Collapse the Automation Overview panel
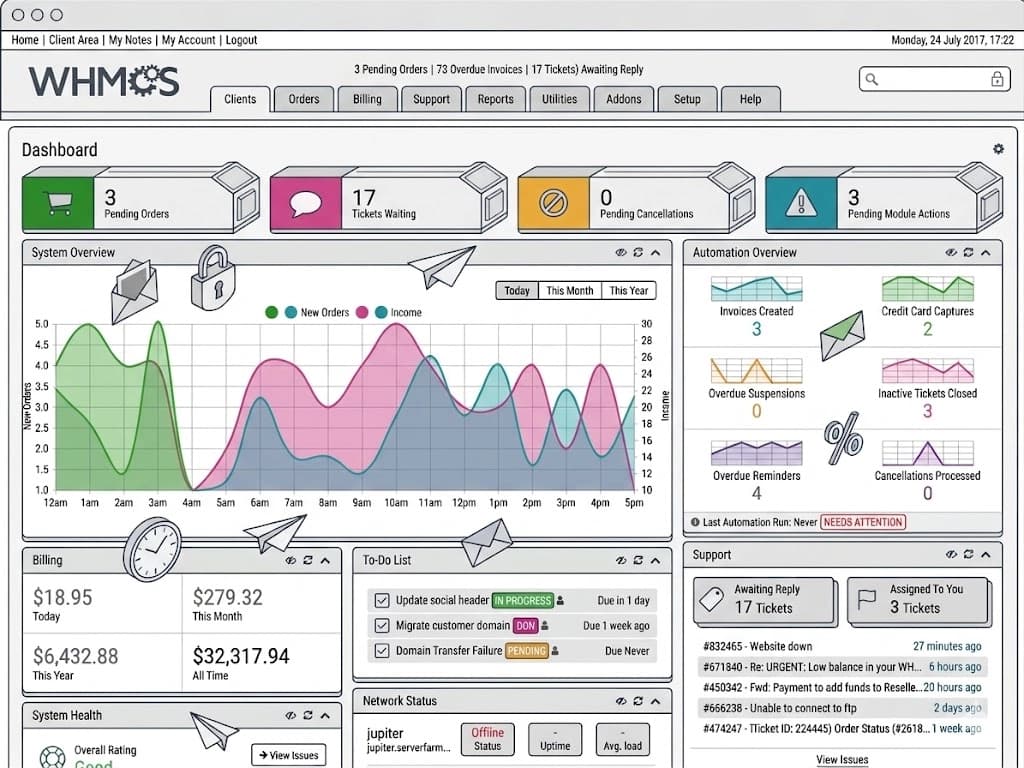This screenshot has width=1024, height=768. tap(986, 252)
